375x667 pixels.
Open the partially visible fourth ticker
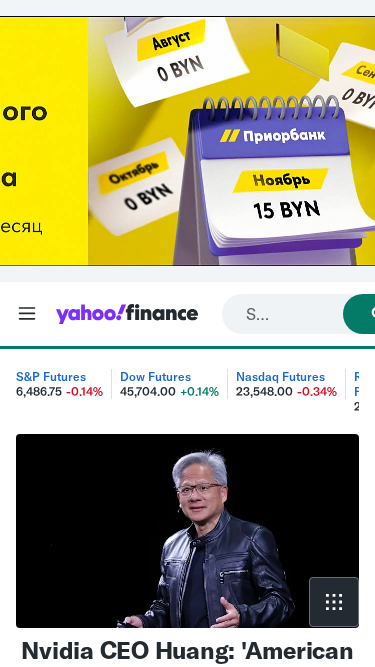[x=356, y=391]
